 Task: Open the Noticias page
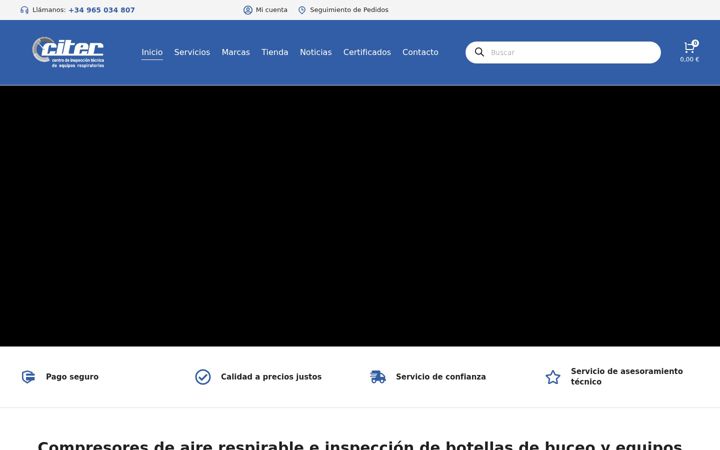[x=315, y=52]
